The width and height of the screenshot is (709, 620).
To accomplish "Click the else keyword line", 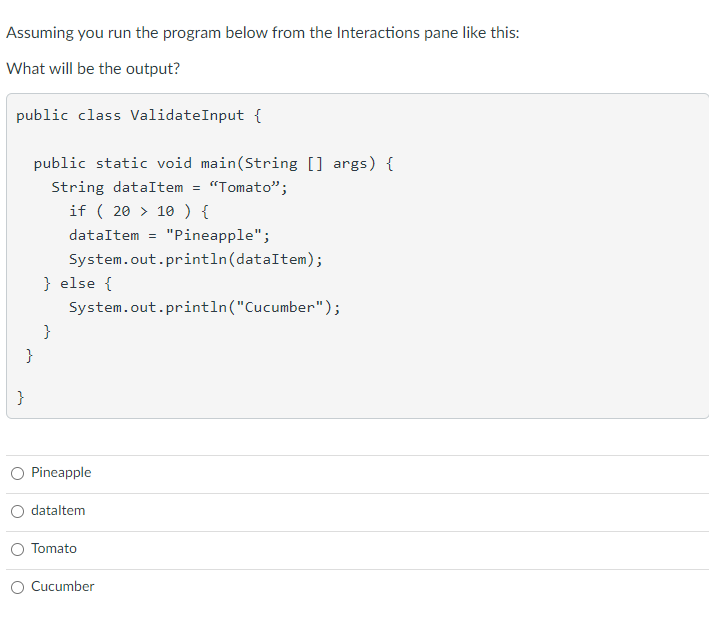I will pyautogui.click(x=77, y=284).
